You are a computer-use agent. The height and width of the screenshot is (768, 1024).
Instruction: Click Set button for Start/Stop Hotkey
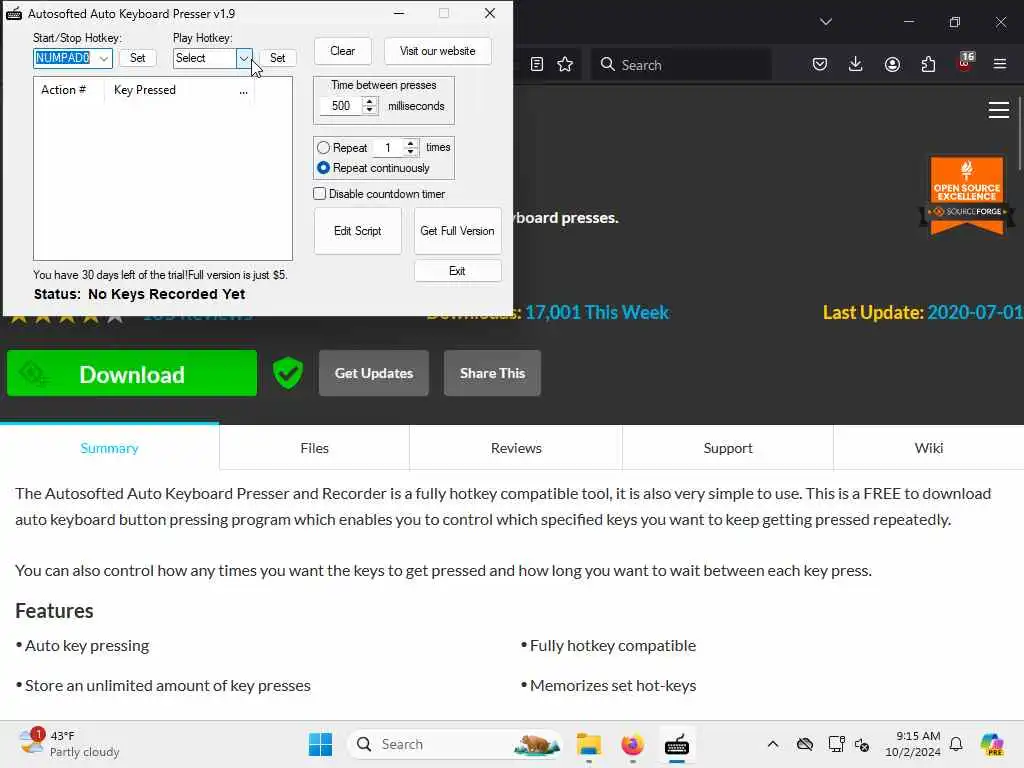[x=137, y=58]
